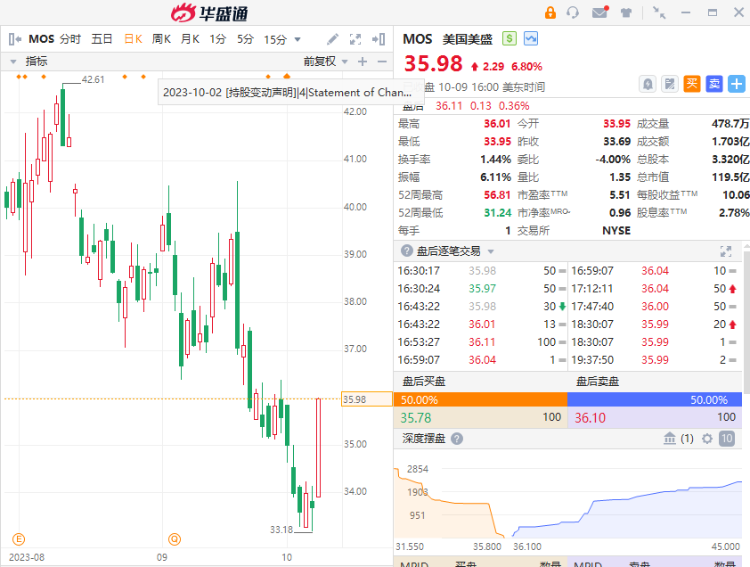Viewport: 750px width, 567px height.
Task: Click the 10 depth levels badge
Action: [x=727, y=439]
